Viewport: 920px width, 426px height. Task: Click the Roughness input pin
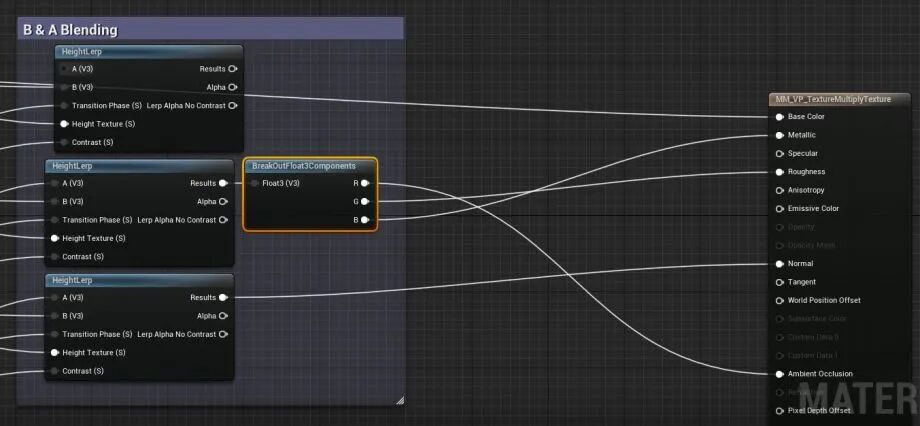click(x=780, y=172)
